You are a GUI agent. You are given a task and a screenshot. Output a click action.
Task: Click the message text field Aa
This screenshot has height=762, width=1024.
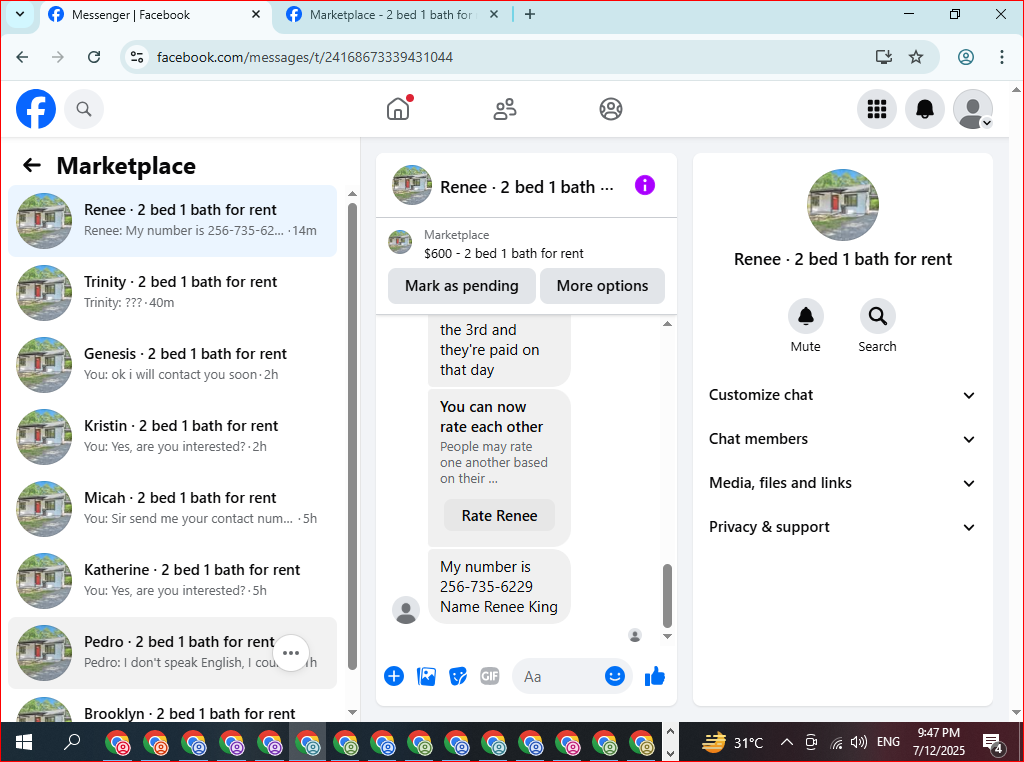point(562,676)
